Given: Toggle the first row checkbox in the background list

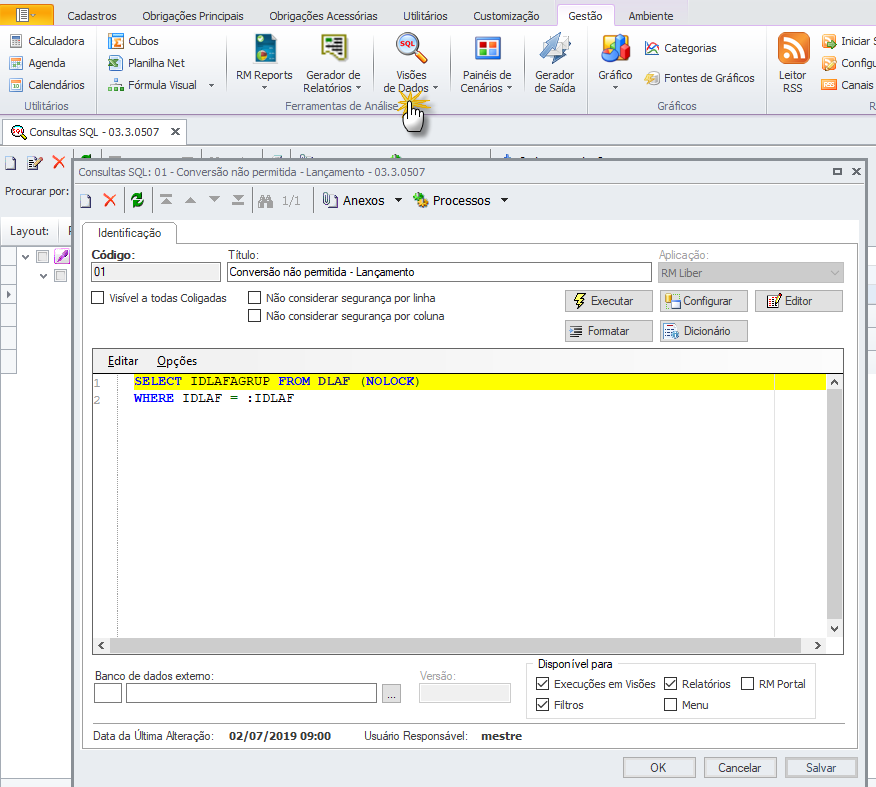Looking at the screenshot, I should [42, 256].
